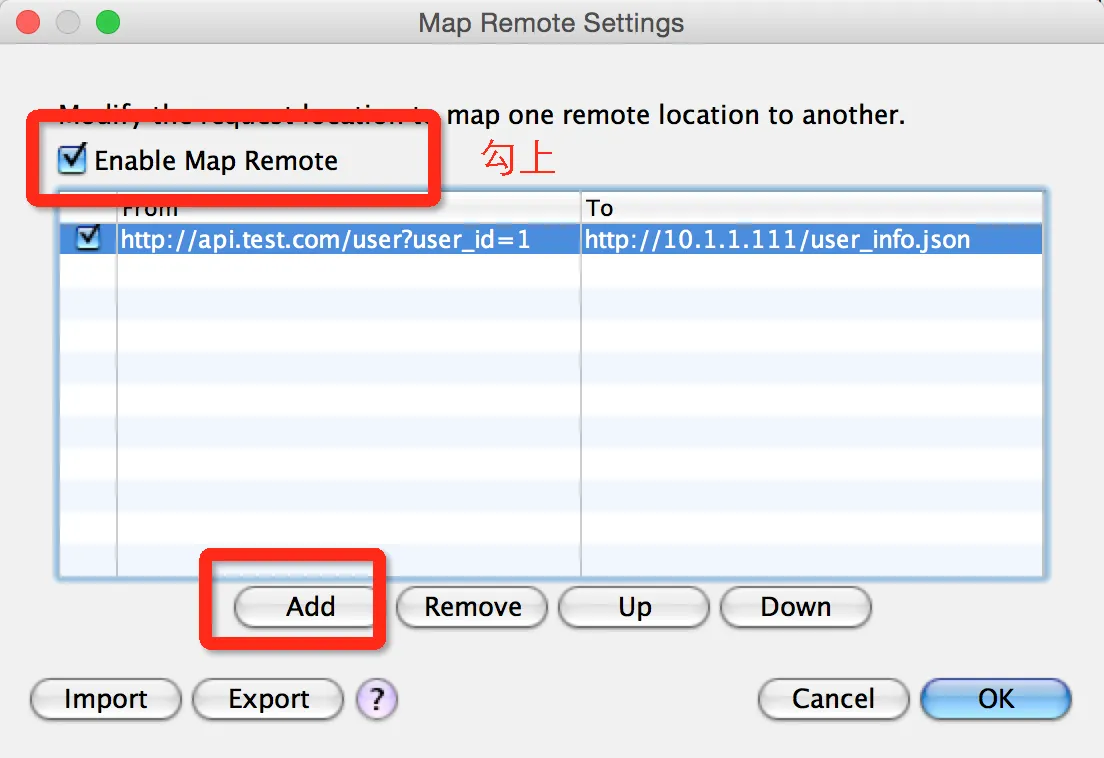Zoom the window with the green button

[x=107, y=22]
